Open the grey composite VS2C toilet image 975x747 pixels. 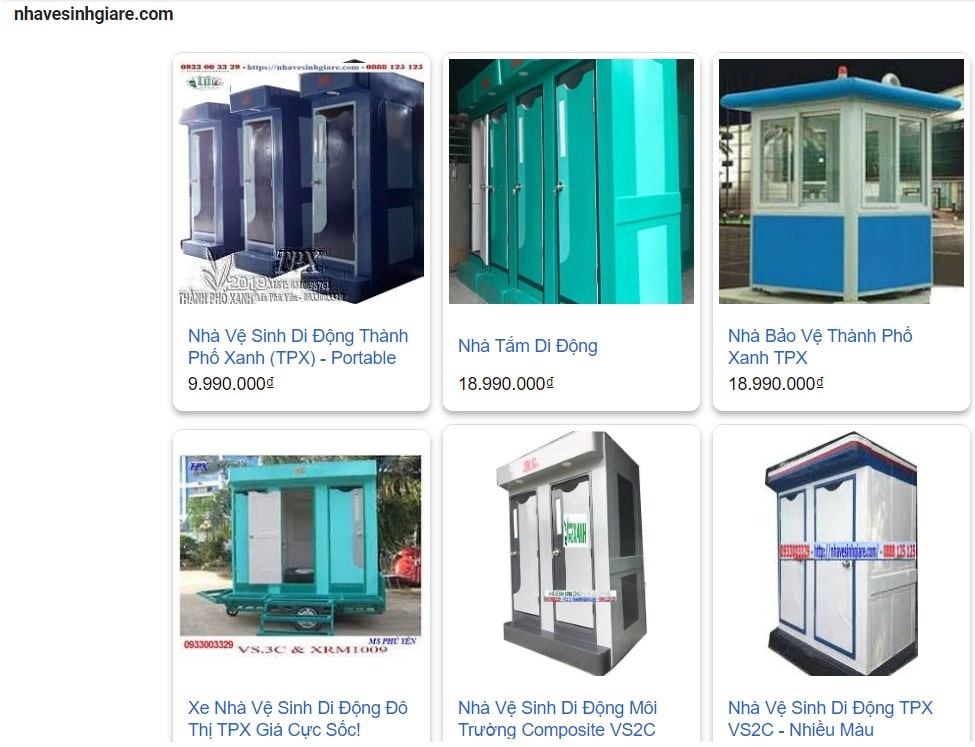click(x=571, y=553)
